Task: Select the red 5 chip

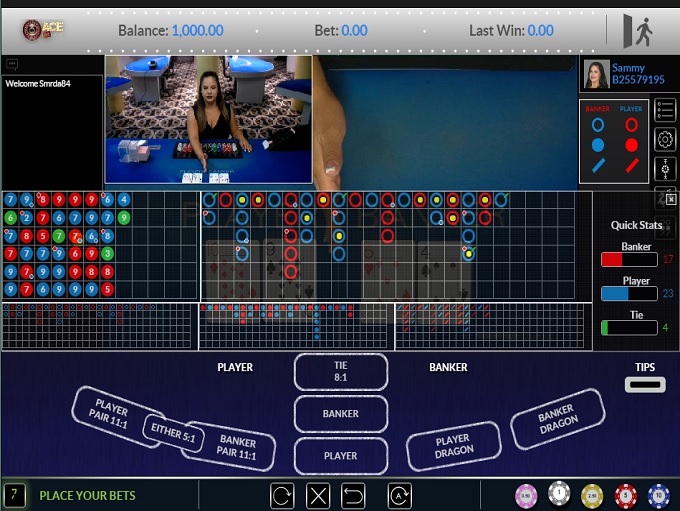Action: 625,495
